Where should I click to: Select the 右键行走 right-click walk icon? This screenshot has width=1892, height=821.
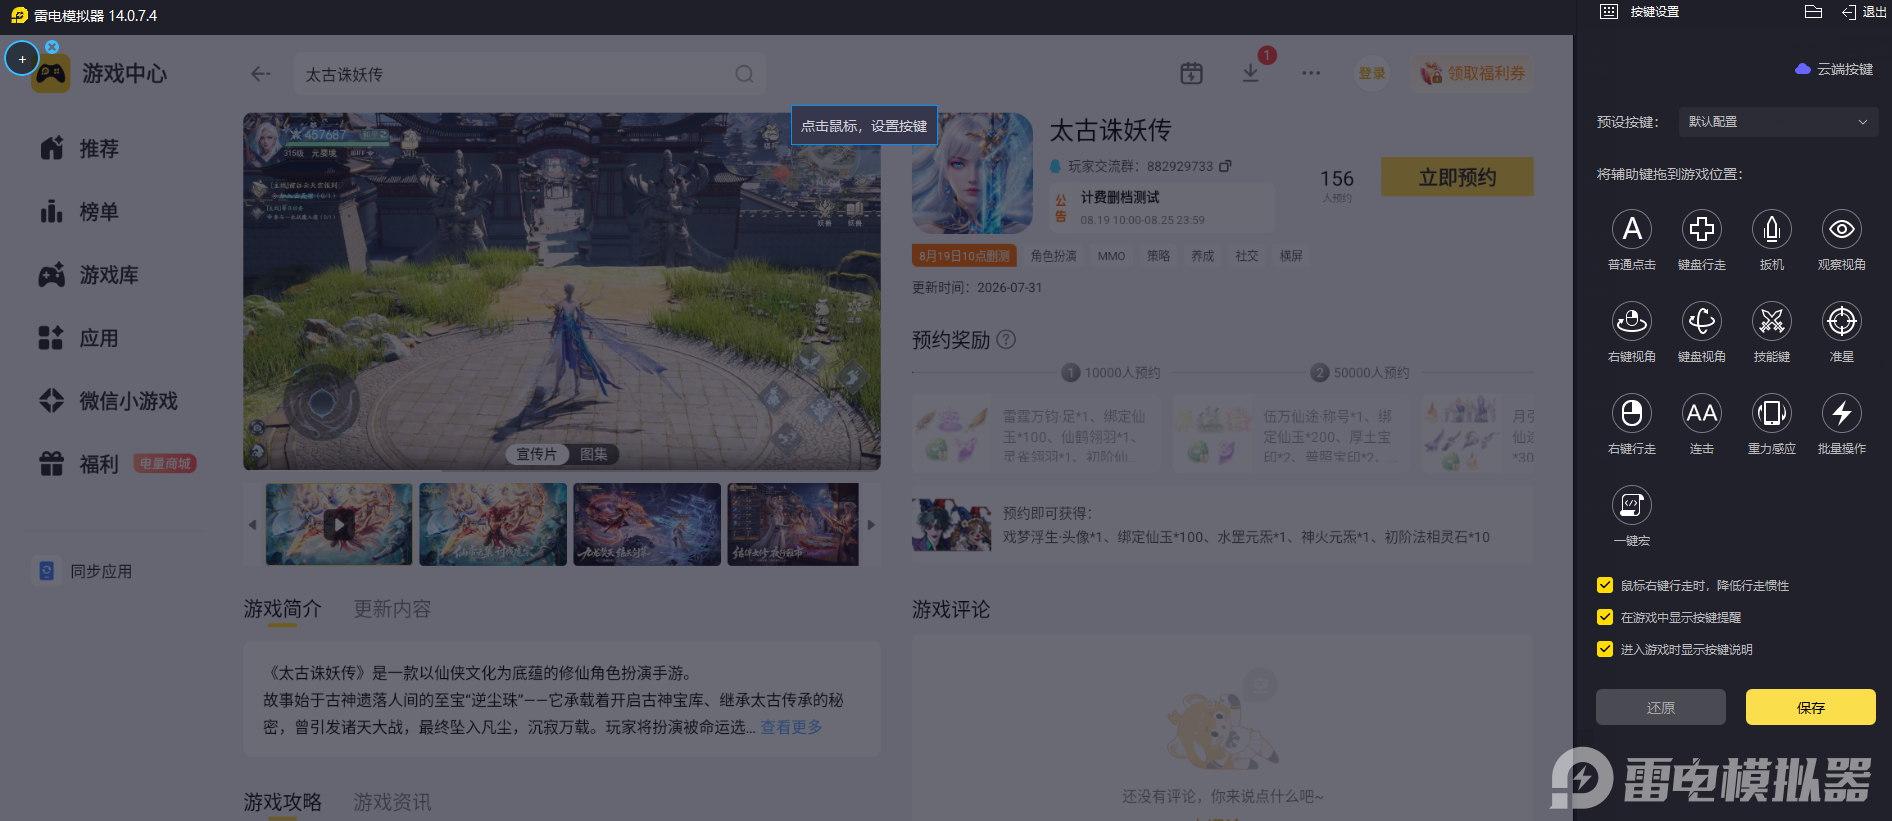(1632, 413)
